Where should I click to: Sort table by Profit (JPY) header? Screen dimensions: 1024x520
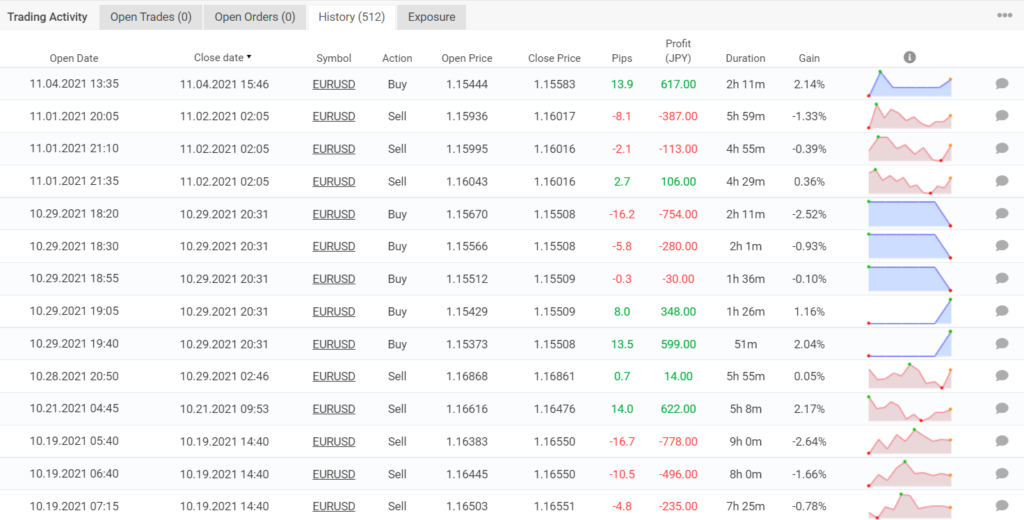[x=678, y=51]
